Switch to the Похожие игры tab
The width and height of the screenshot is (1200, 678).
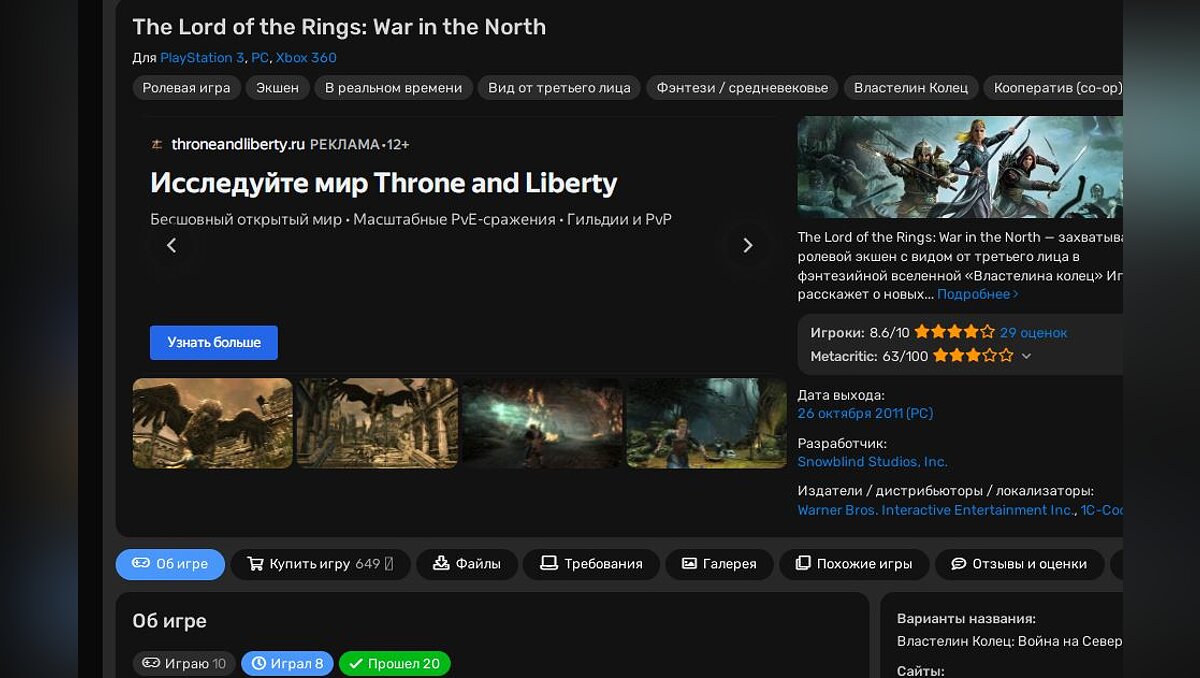[854, 564]
